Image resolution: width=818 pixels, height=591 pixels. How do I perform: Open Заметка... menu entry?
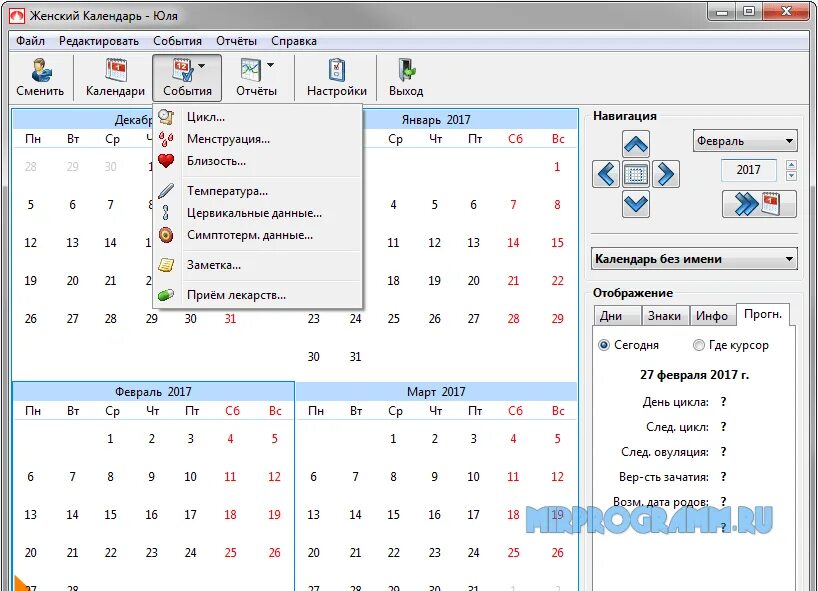258,265
